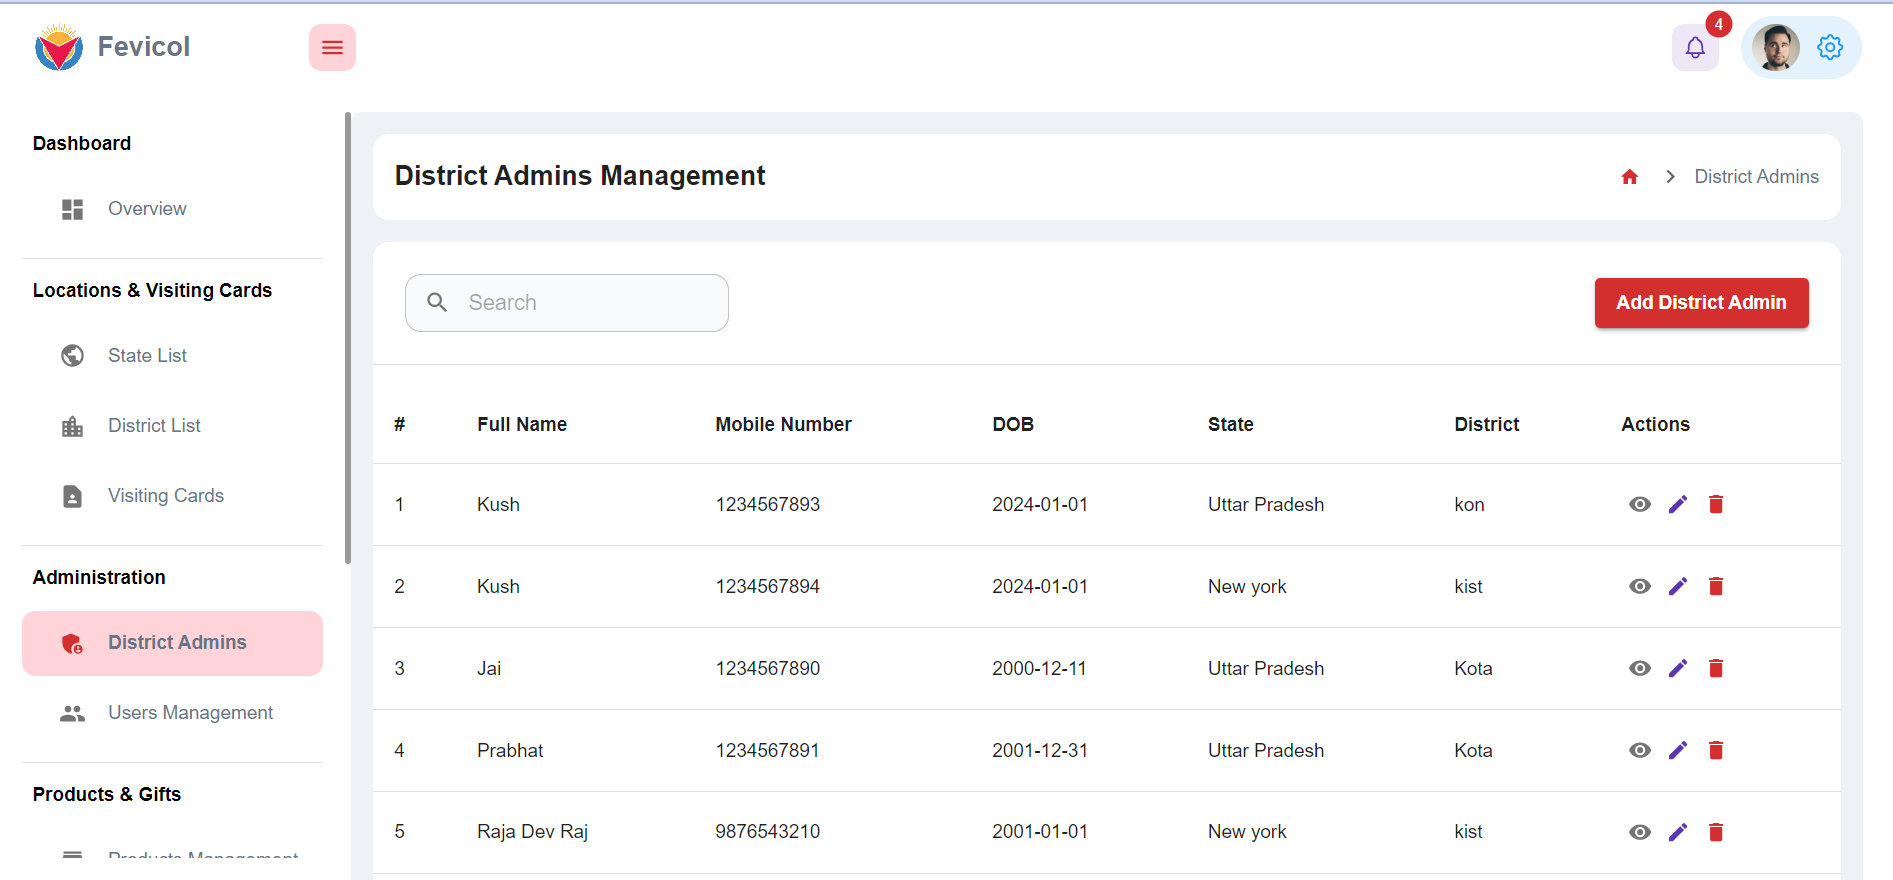This screenshot has height=880, width=1893.
Task: Open the notifications bell icon
Action: point(1695,48)
